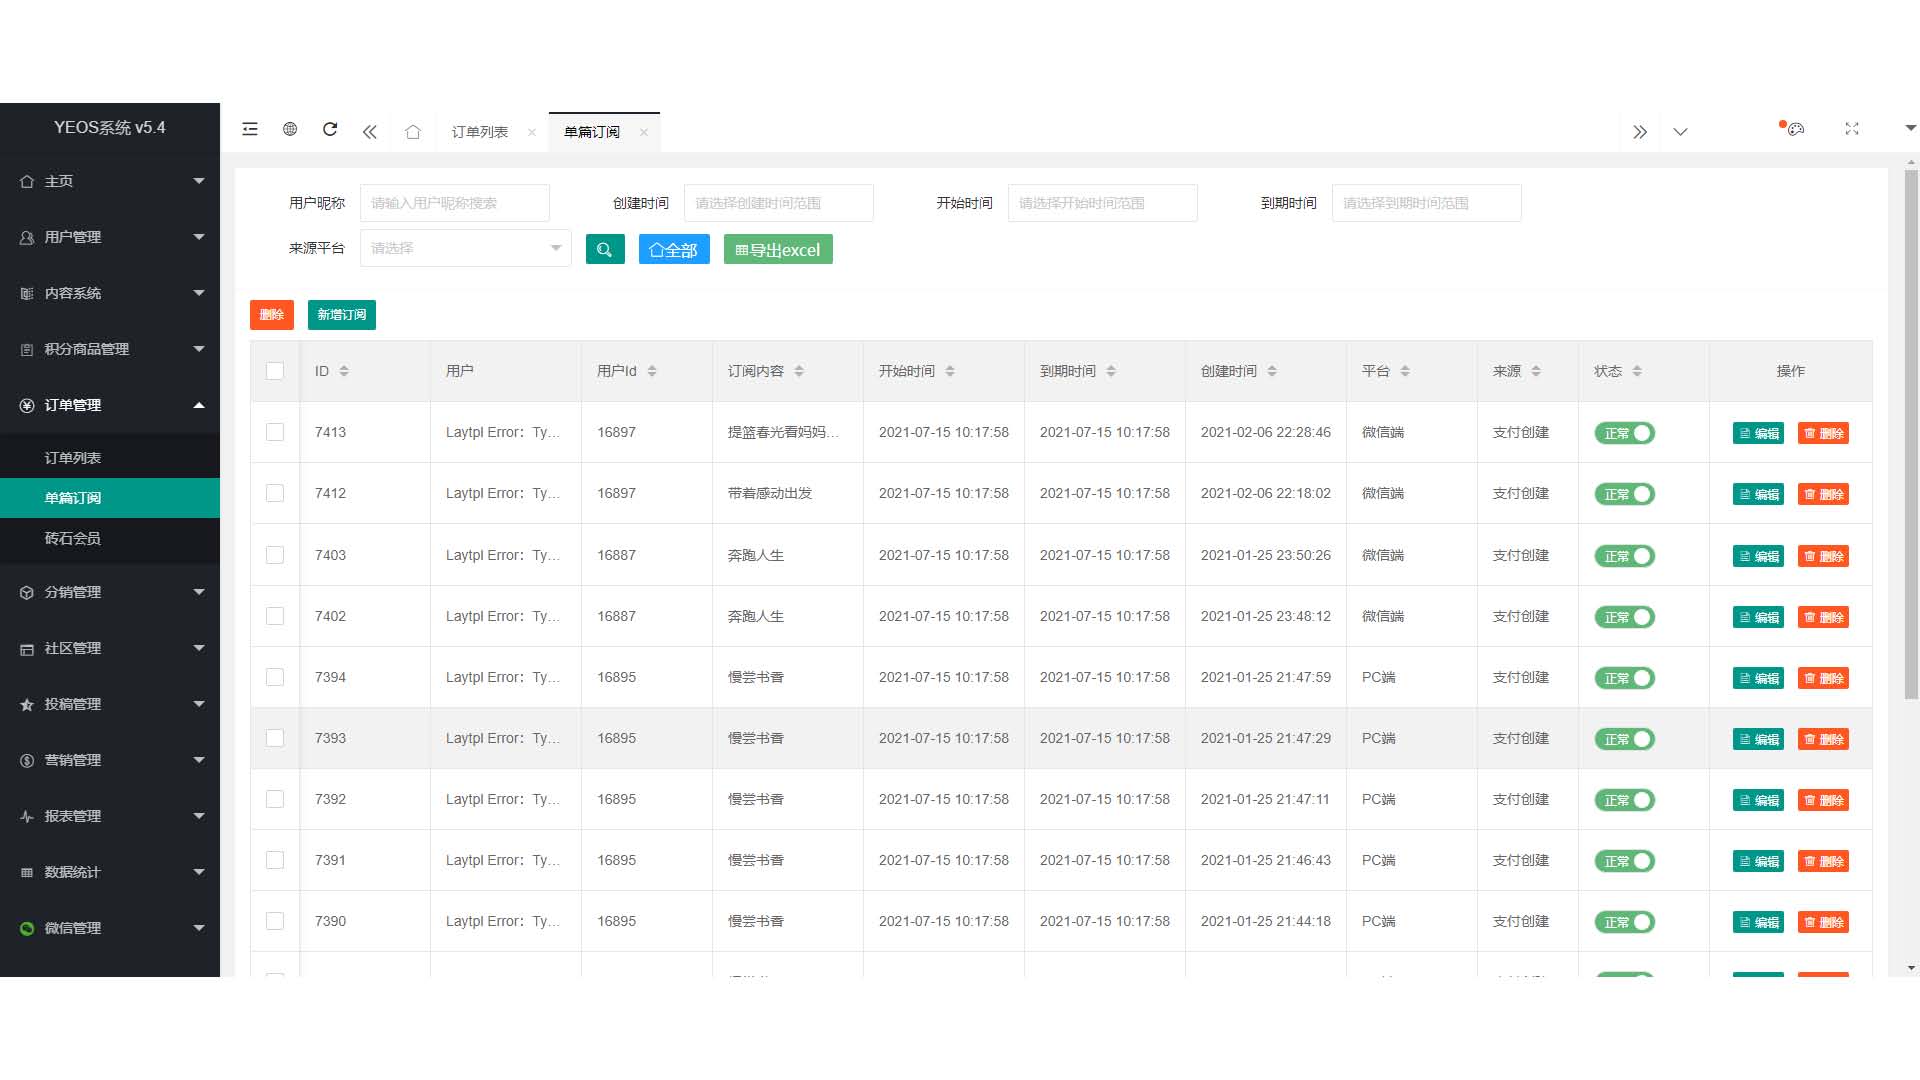The image size is (1920, 1080).
Task: Open the tab options down chevron
Action: (1680, 132)
